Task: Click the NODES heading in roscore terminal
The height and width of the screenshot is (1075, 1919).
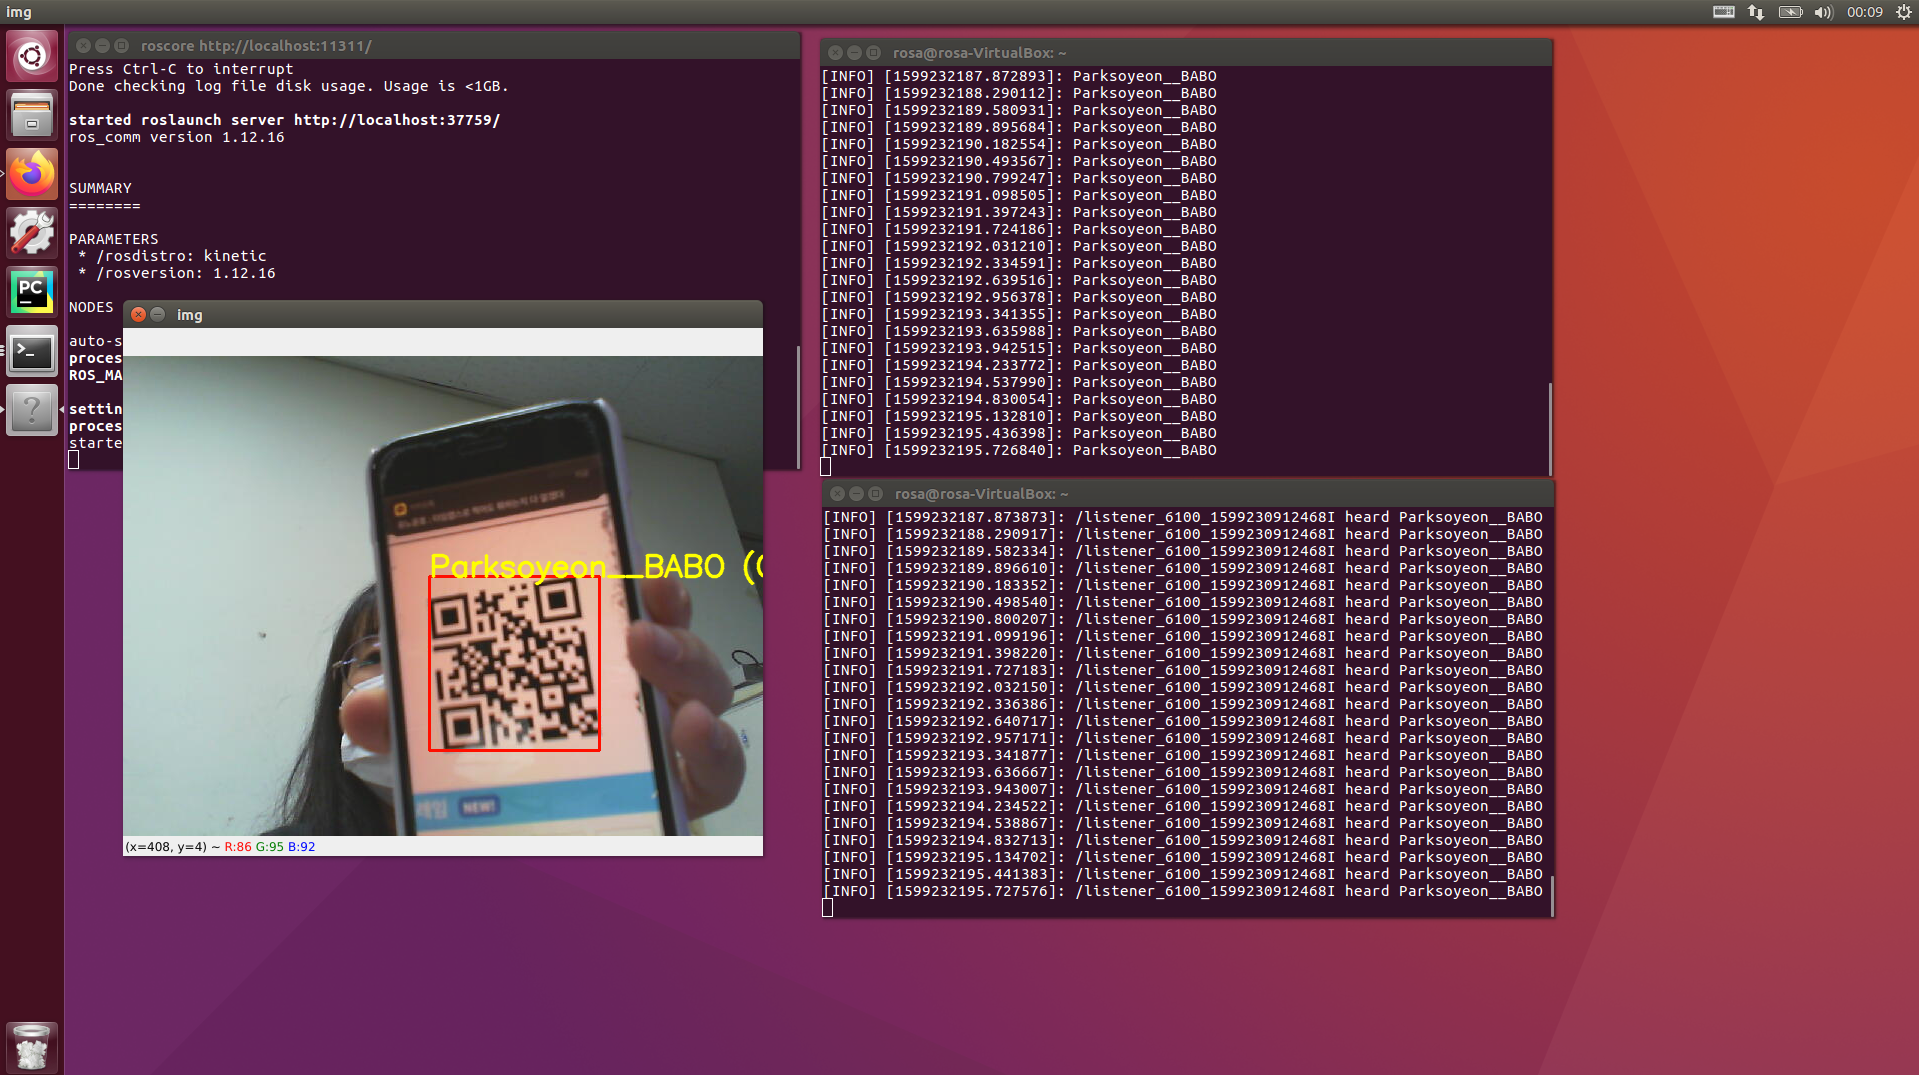Action: pos(91,307)
